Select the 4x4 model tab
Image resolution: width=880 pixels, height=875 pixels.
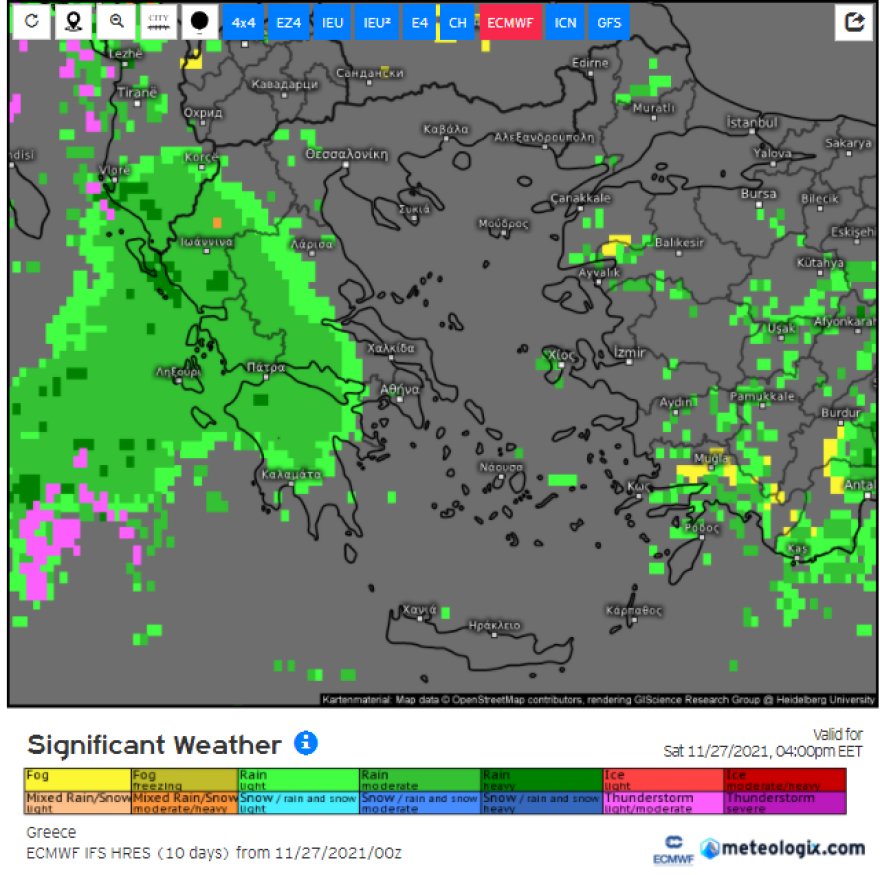click(x=243, y=22)
